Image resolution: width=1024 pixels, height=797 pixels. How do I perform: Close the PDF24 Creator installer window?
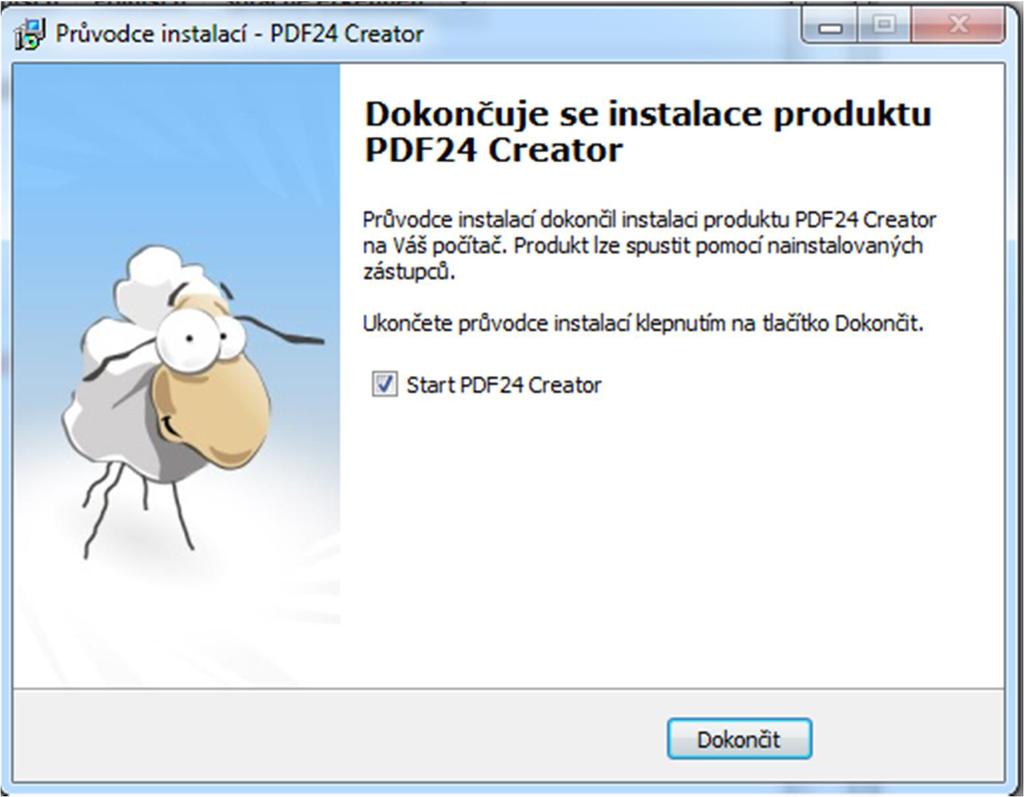(957, 26)
